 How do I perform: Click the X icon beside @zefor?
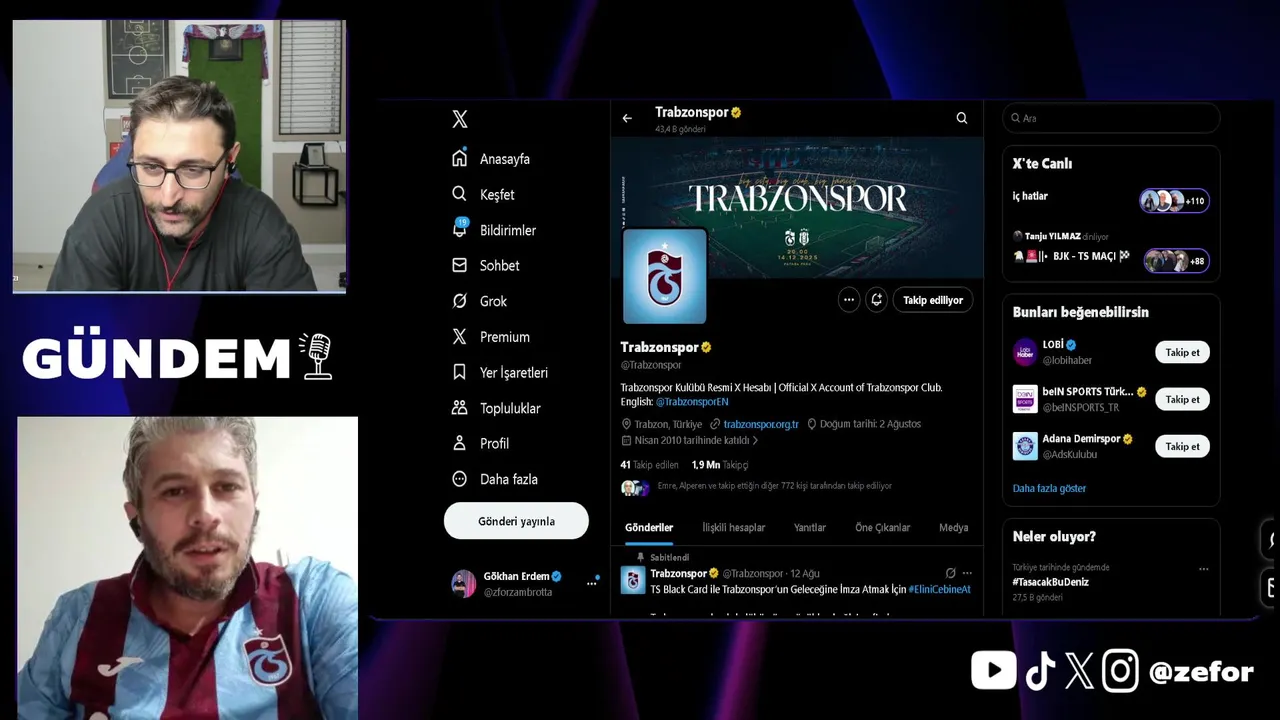coord(1079,671)
